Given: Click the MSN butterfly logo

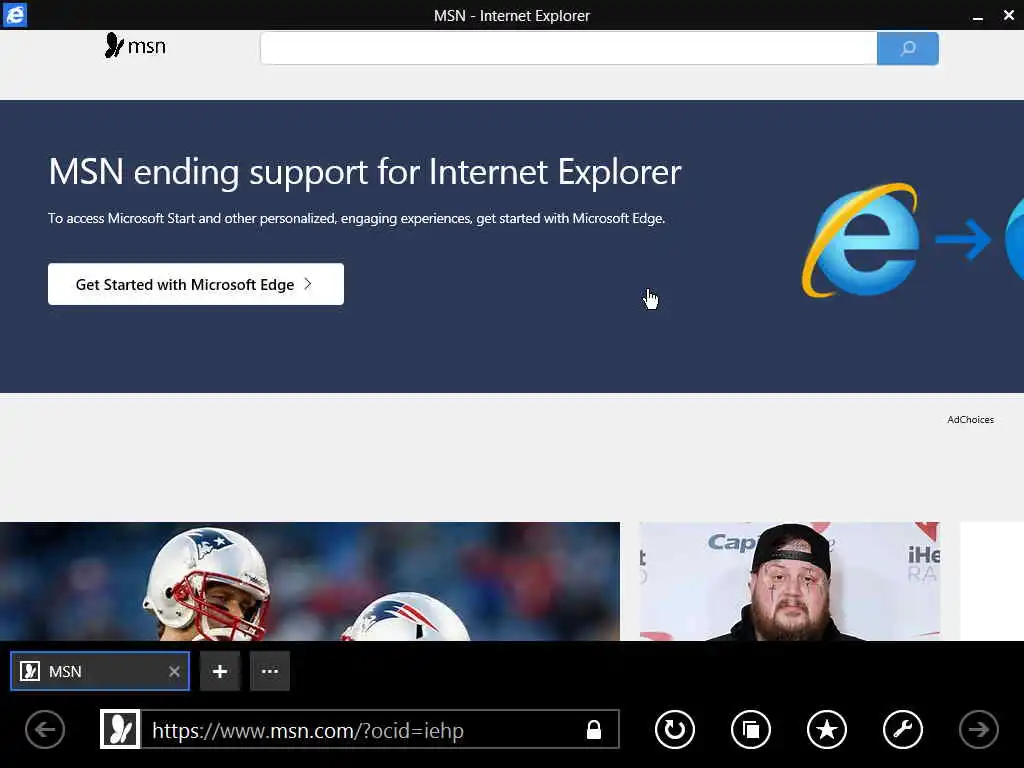Looking at the screenshot, I should (135, 46).
